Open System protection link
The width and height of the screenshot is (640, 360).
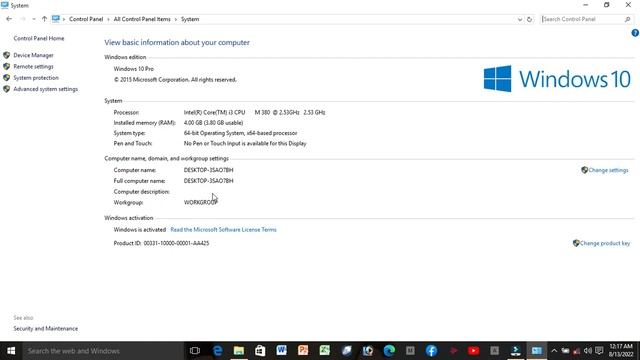[36, 78]
